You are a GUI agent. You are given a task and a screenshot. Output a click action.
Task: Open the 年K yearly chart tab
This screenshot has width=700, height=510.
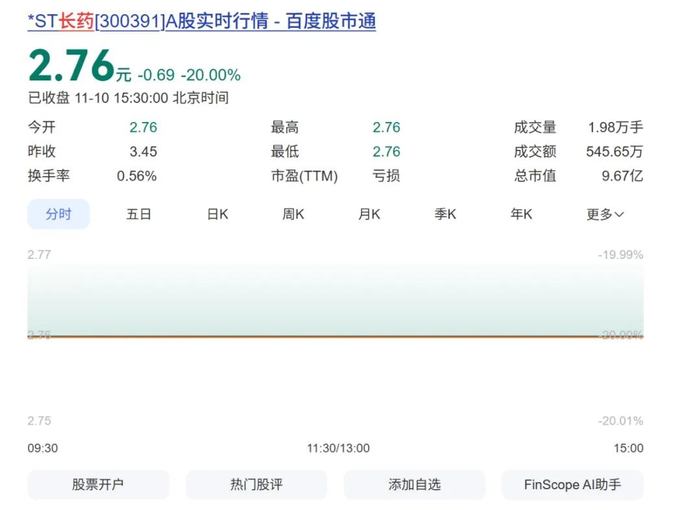click(521, 214)
